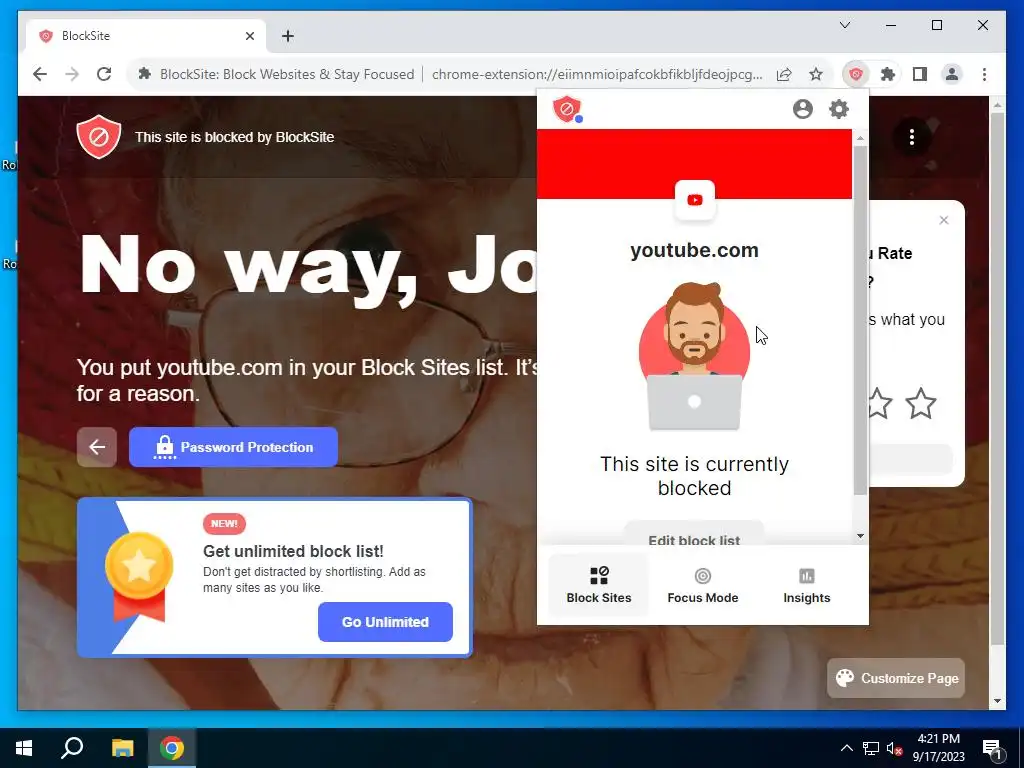
Task: Open File Explorer from taskbar
Action: [122, 748]
